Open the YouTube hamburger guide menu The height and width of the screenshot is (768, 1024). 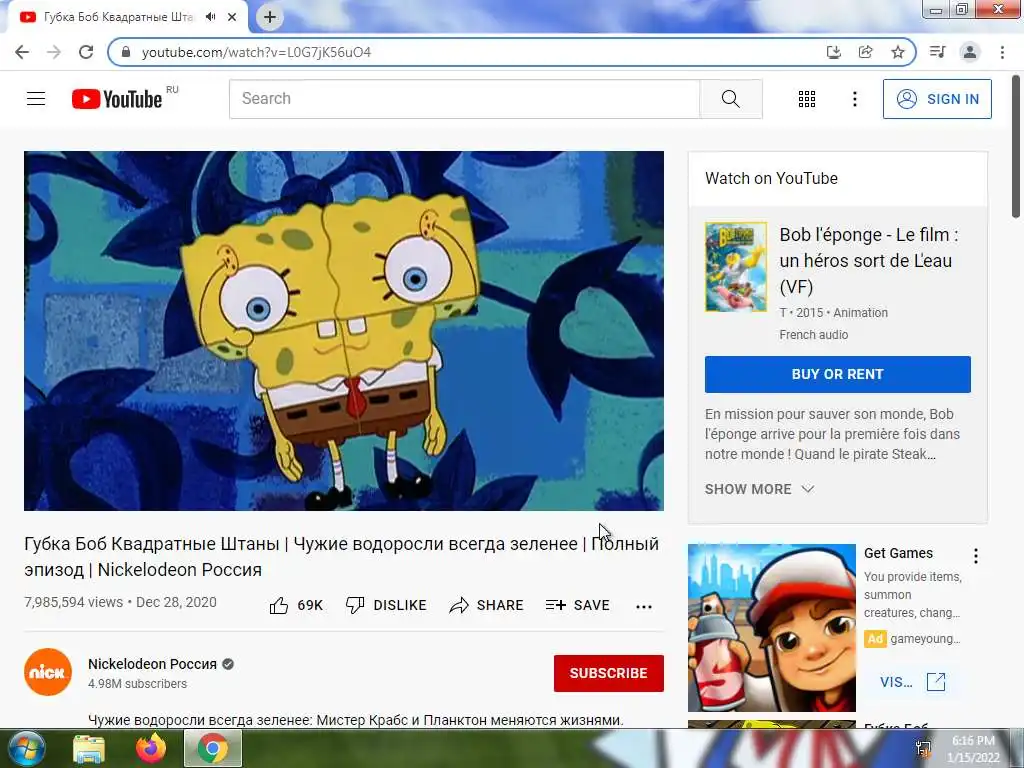pyautogui.click(x=36, y=99)
